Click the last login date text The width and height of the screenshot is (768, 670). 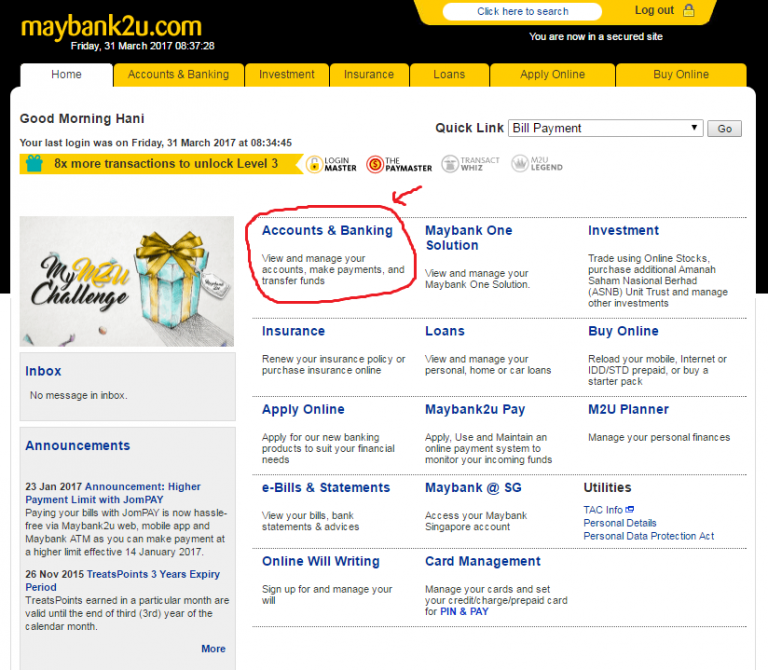(156, 143)
